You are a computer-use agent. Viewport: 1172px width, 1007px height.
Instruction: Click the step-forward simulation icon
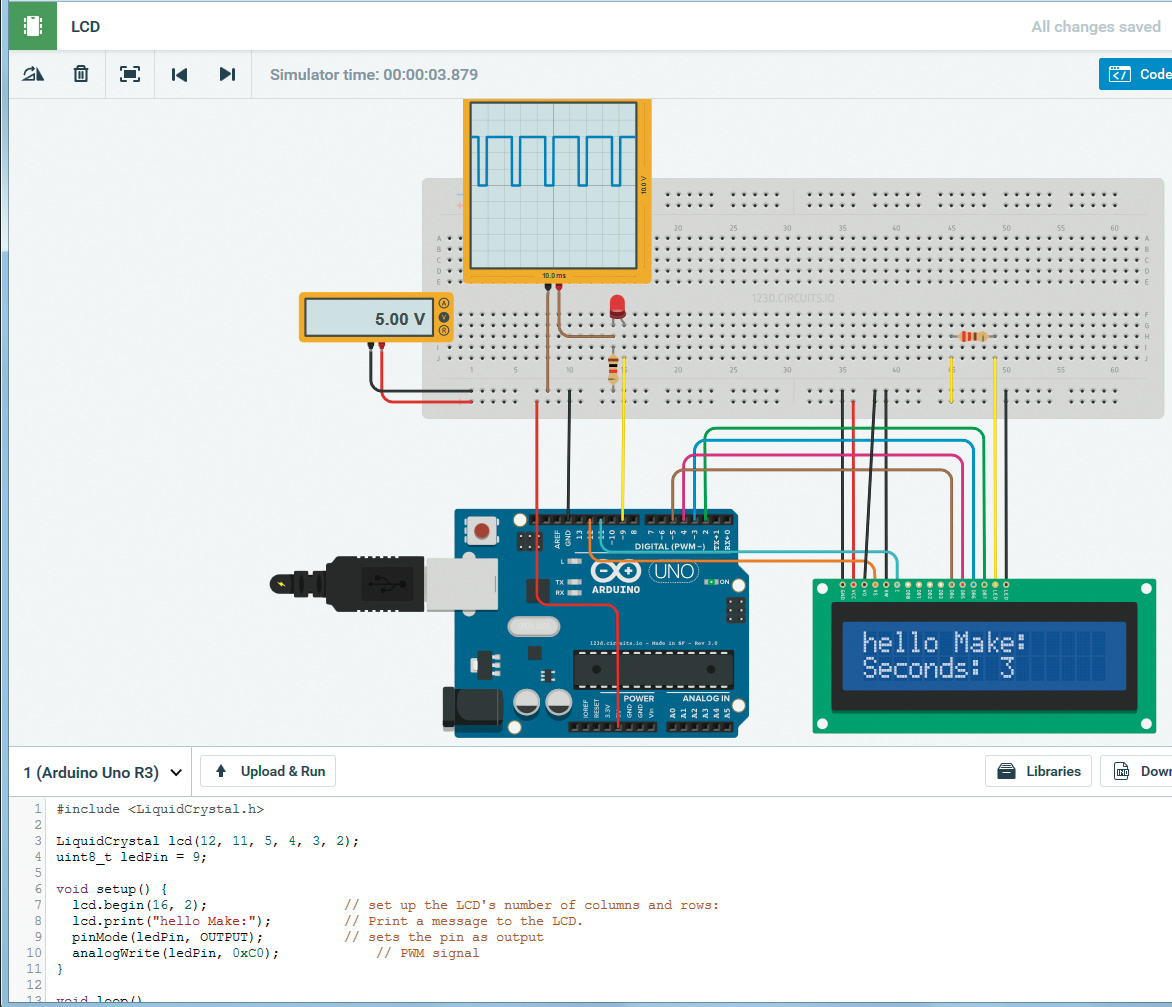click(227, 74)
